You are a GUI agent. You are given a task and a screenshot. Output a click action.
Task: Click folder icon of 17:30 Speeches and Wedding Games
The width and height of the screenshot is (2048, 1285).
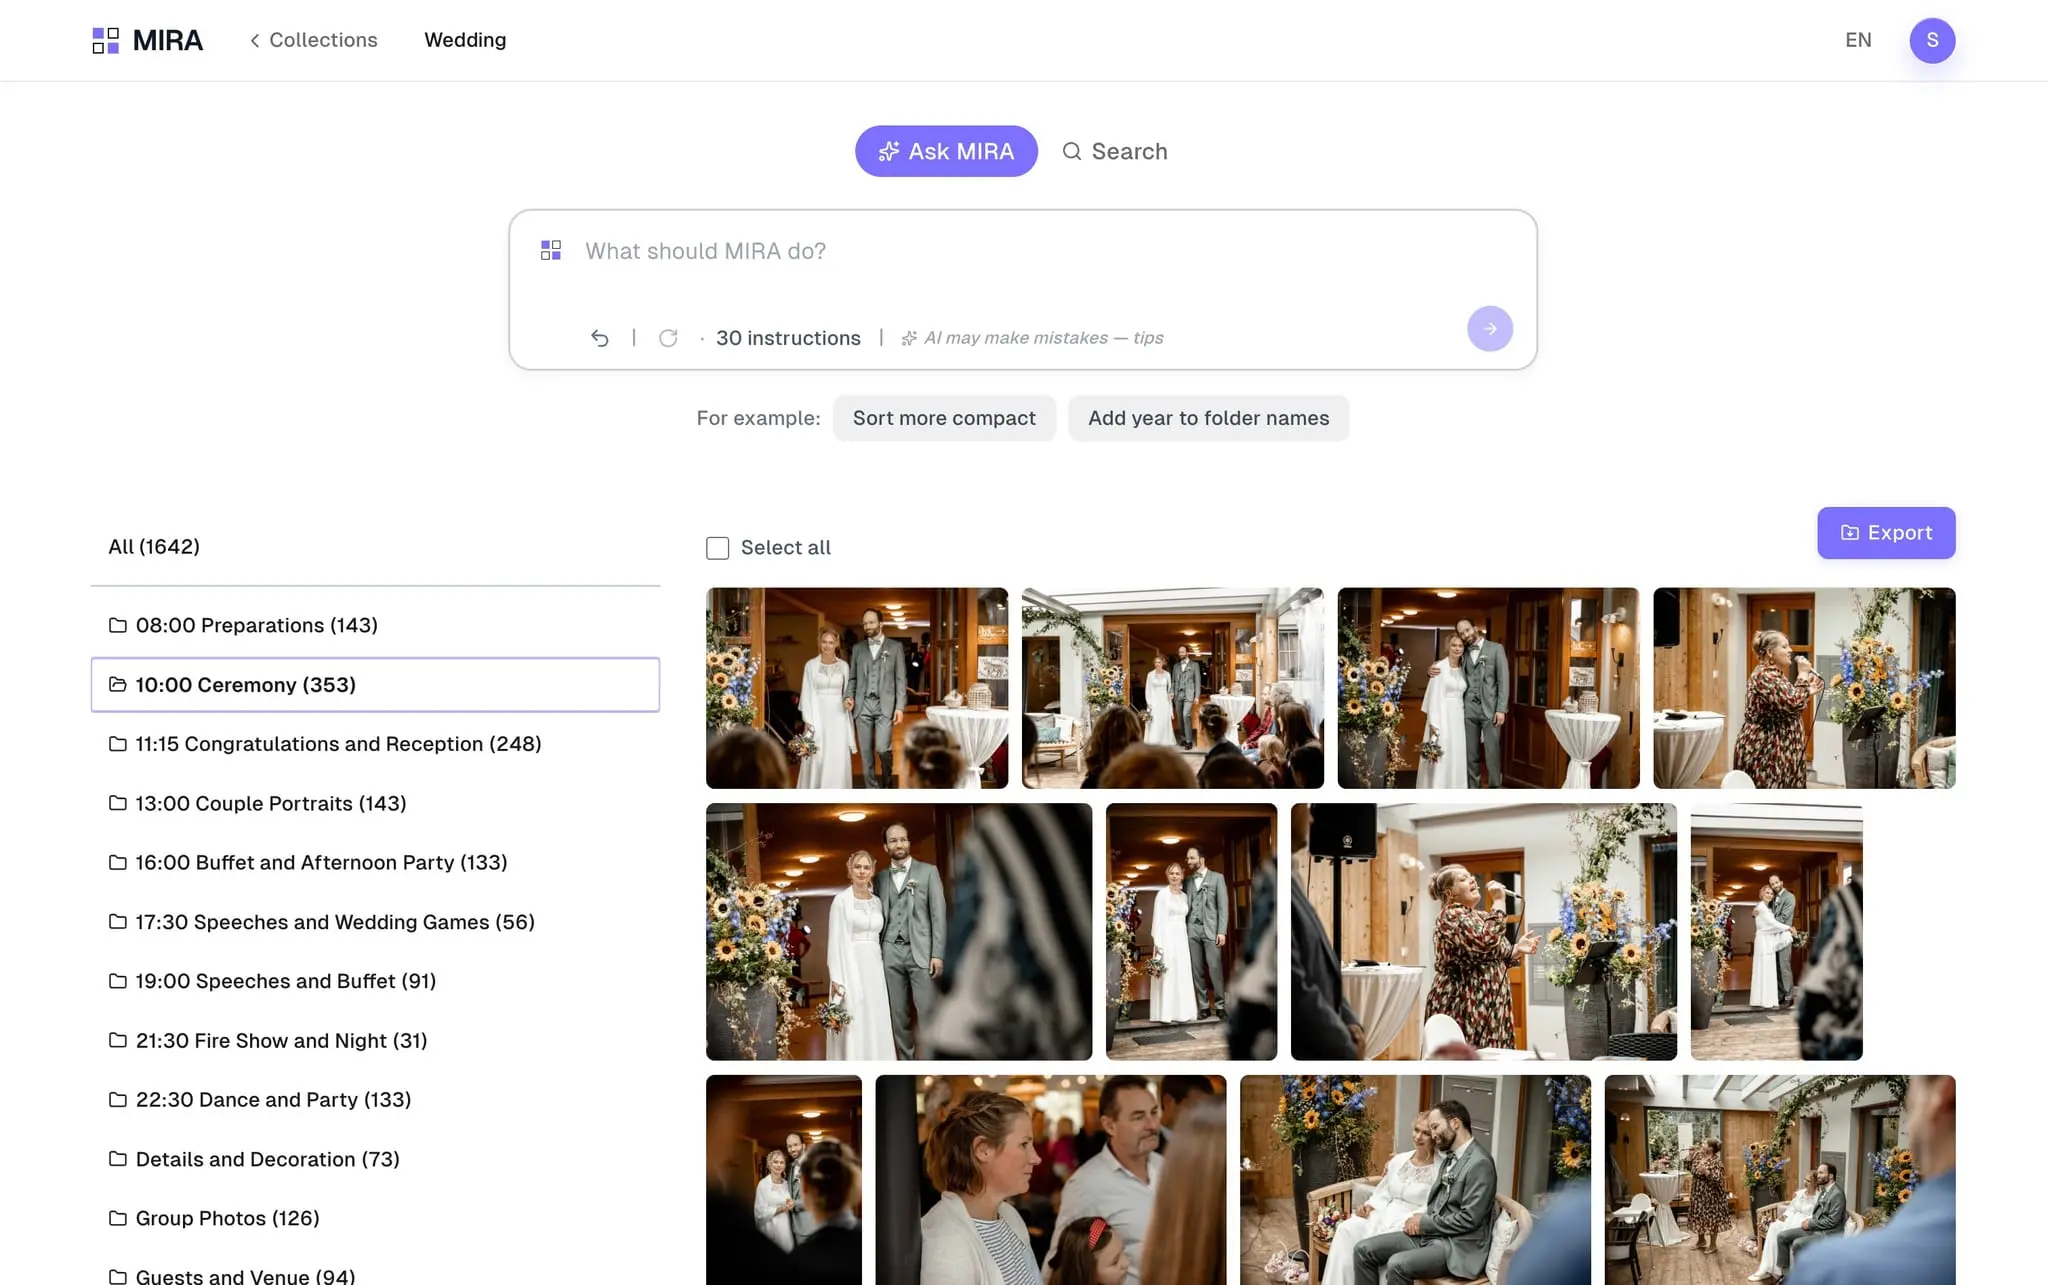pyautogui.click(x=117, y=922)
